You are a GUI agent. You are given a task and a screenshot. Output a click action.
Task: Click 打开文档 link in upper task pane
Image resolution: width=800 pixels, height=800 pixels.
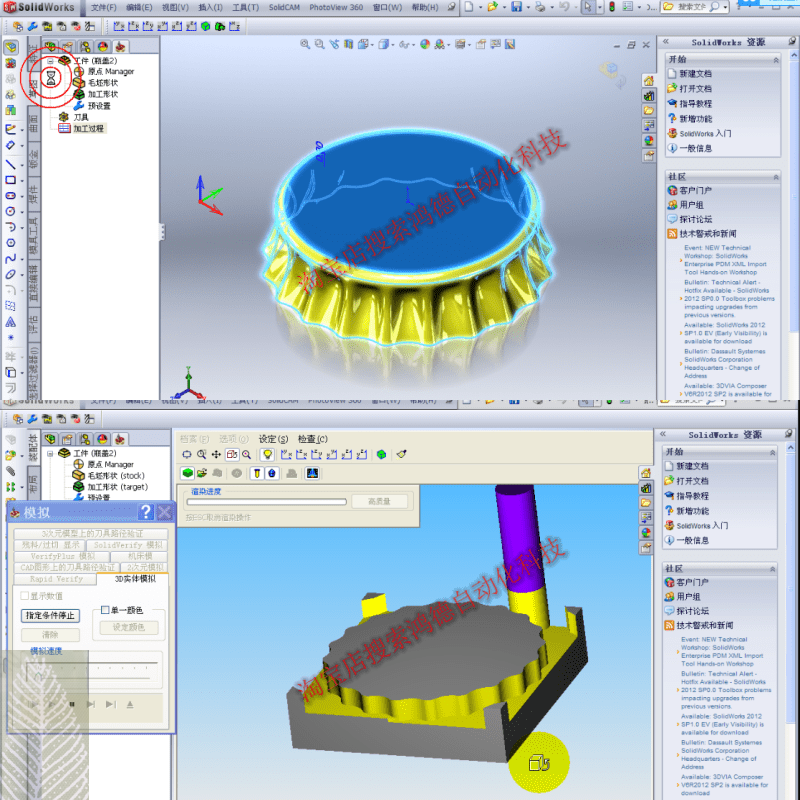coord(695,88)
